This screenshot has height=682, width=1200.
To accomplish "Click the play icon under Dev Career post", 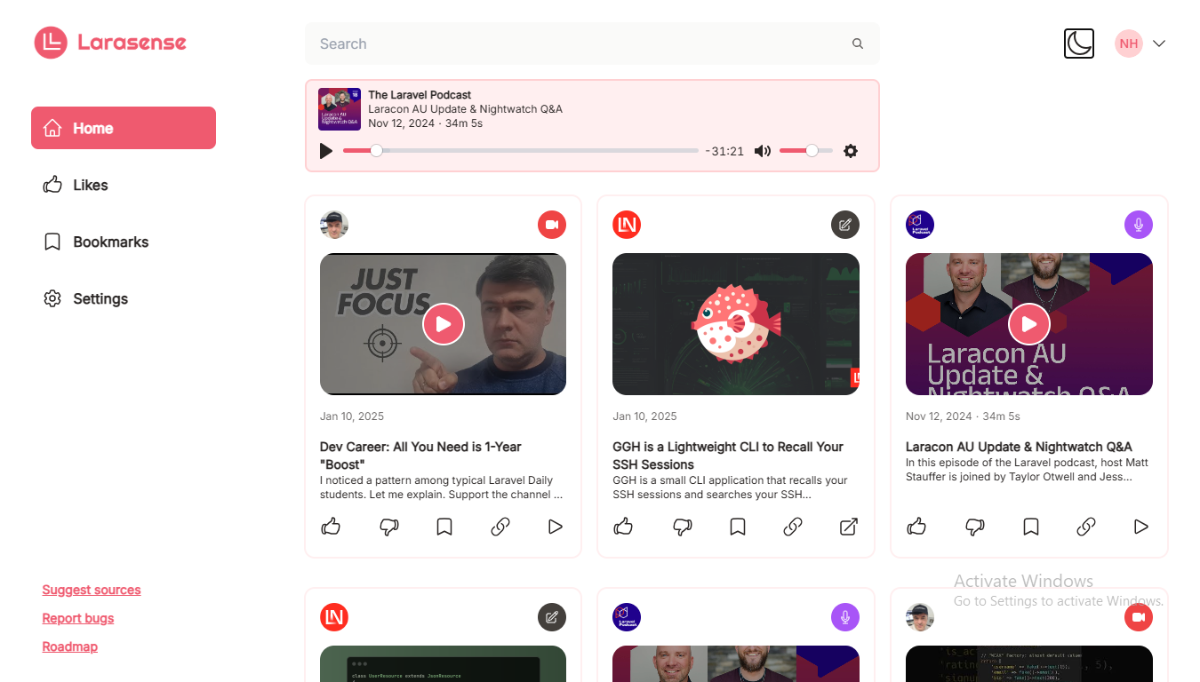I will coord(555,526).
